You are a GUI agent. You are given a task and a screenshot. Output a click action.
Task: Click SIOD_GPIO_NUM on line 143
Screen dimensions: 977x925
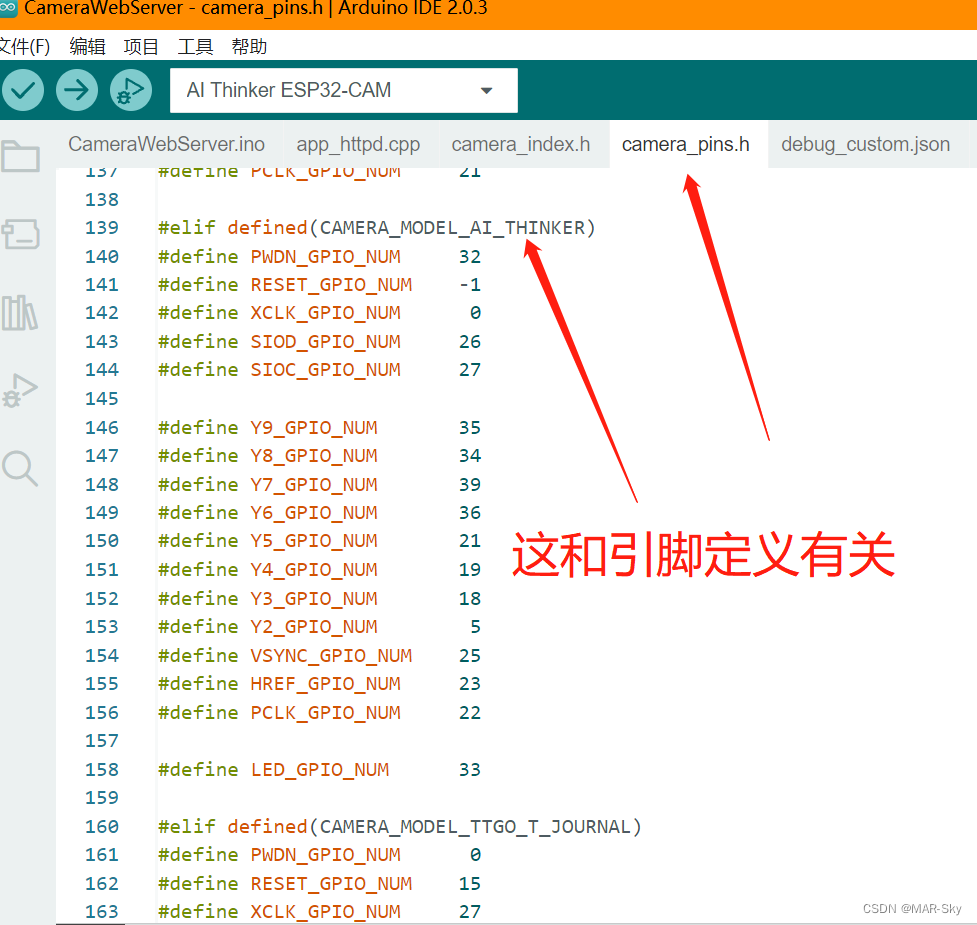point(325,341)
